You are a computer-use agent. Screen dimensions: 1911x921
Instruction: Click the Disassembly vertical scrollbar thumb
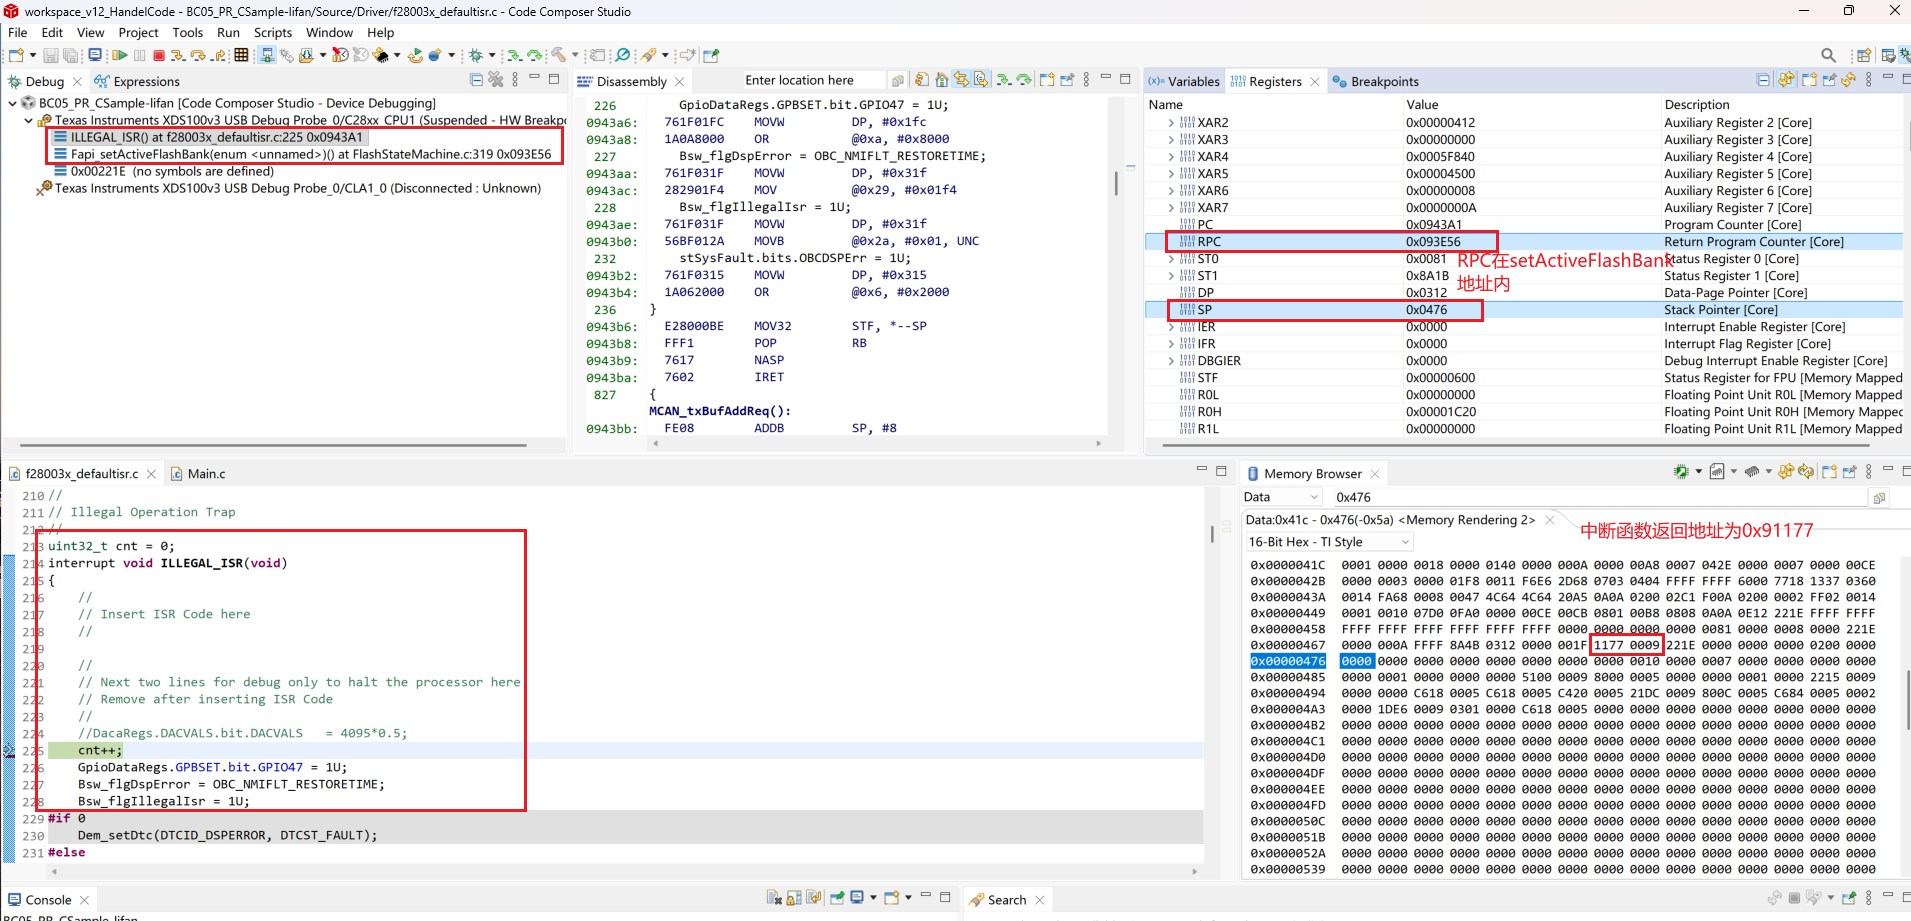(x=1115, y=183)
